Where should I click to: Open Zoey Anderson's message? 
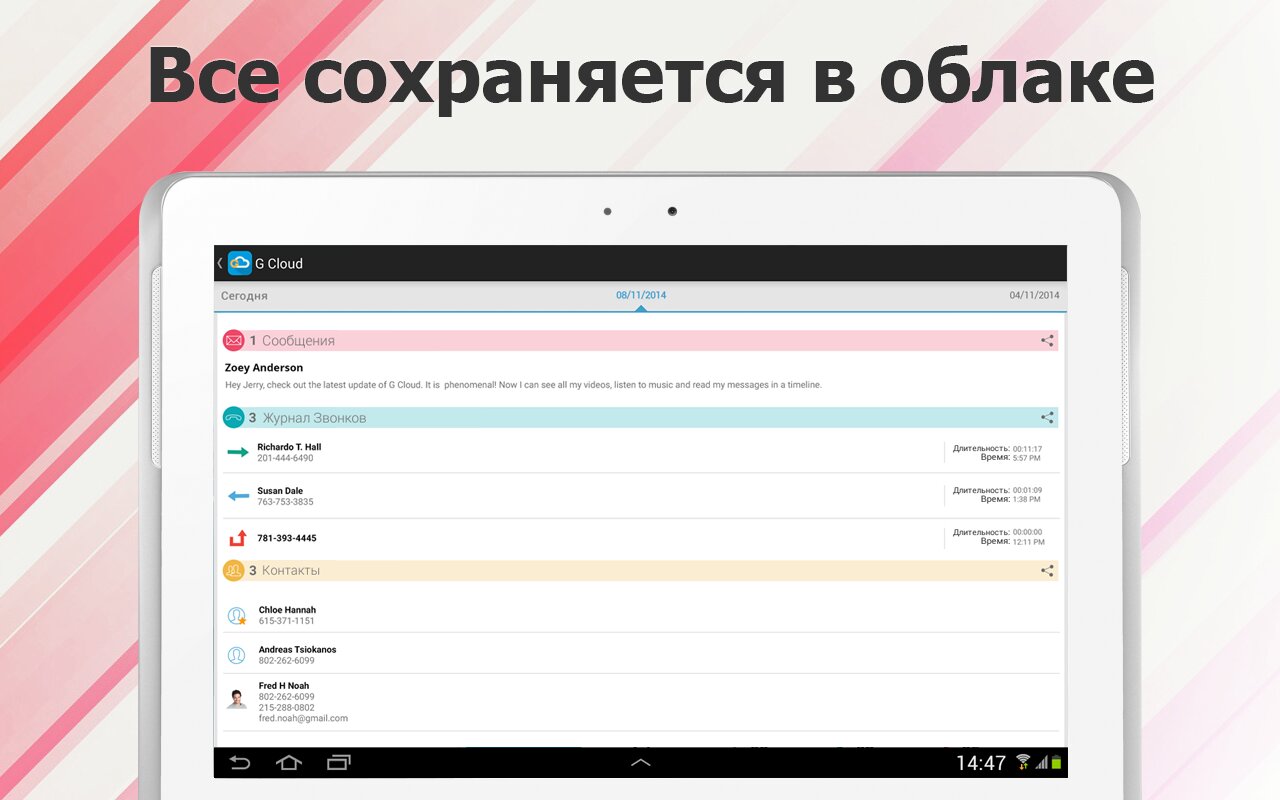coord(522,376)
